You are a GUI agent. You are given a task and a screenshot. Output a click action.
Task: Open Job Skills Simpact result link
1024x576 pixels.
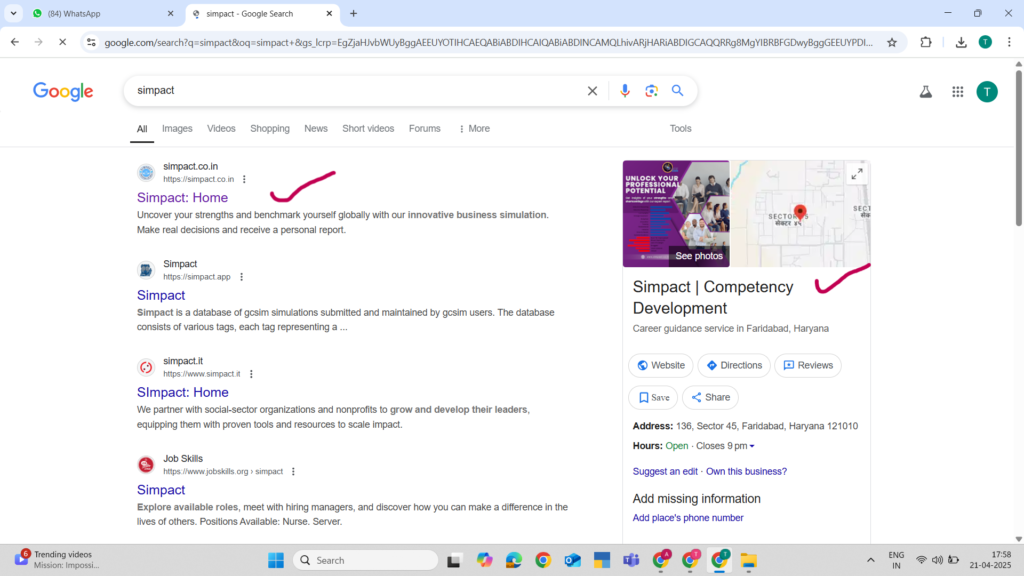click(x=161, y=490)
